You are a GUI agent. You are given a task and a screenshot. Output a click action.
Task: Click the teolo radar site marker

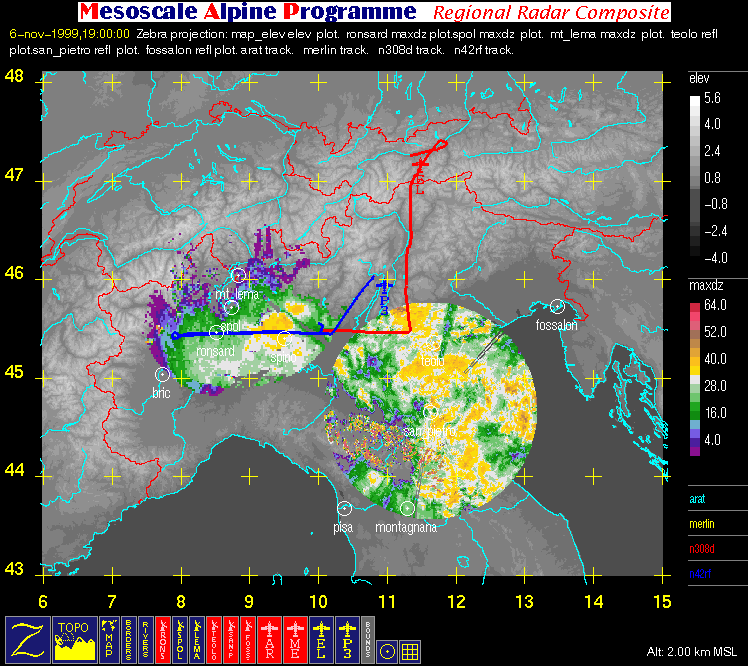(x=433, y=343)
